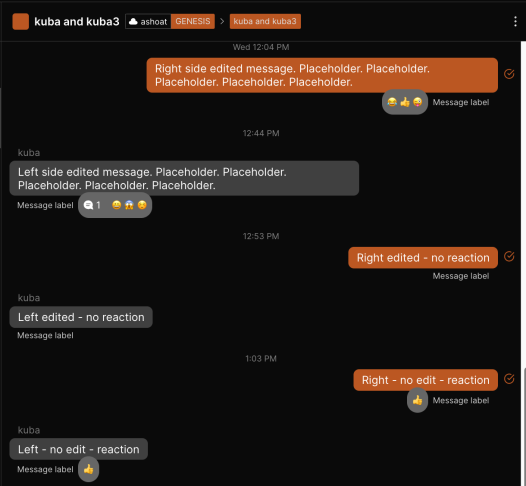Click delivered checkmark next to 'Right - no edit - reaction'
526x486 pixels.
point(509,379)
